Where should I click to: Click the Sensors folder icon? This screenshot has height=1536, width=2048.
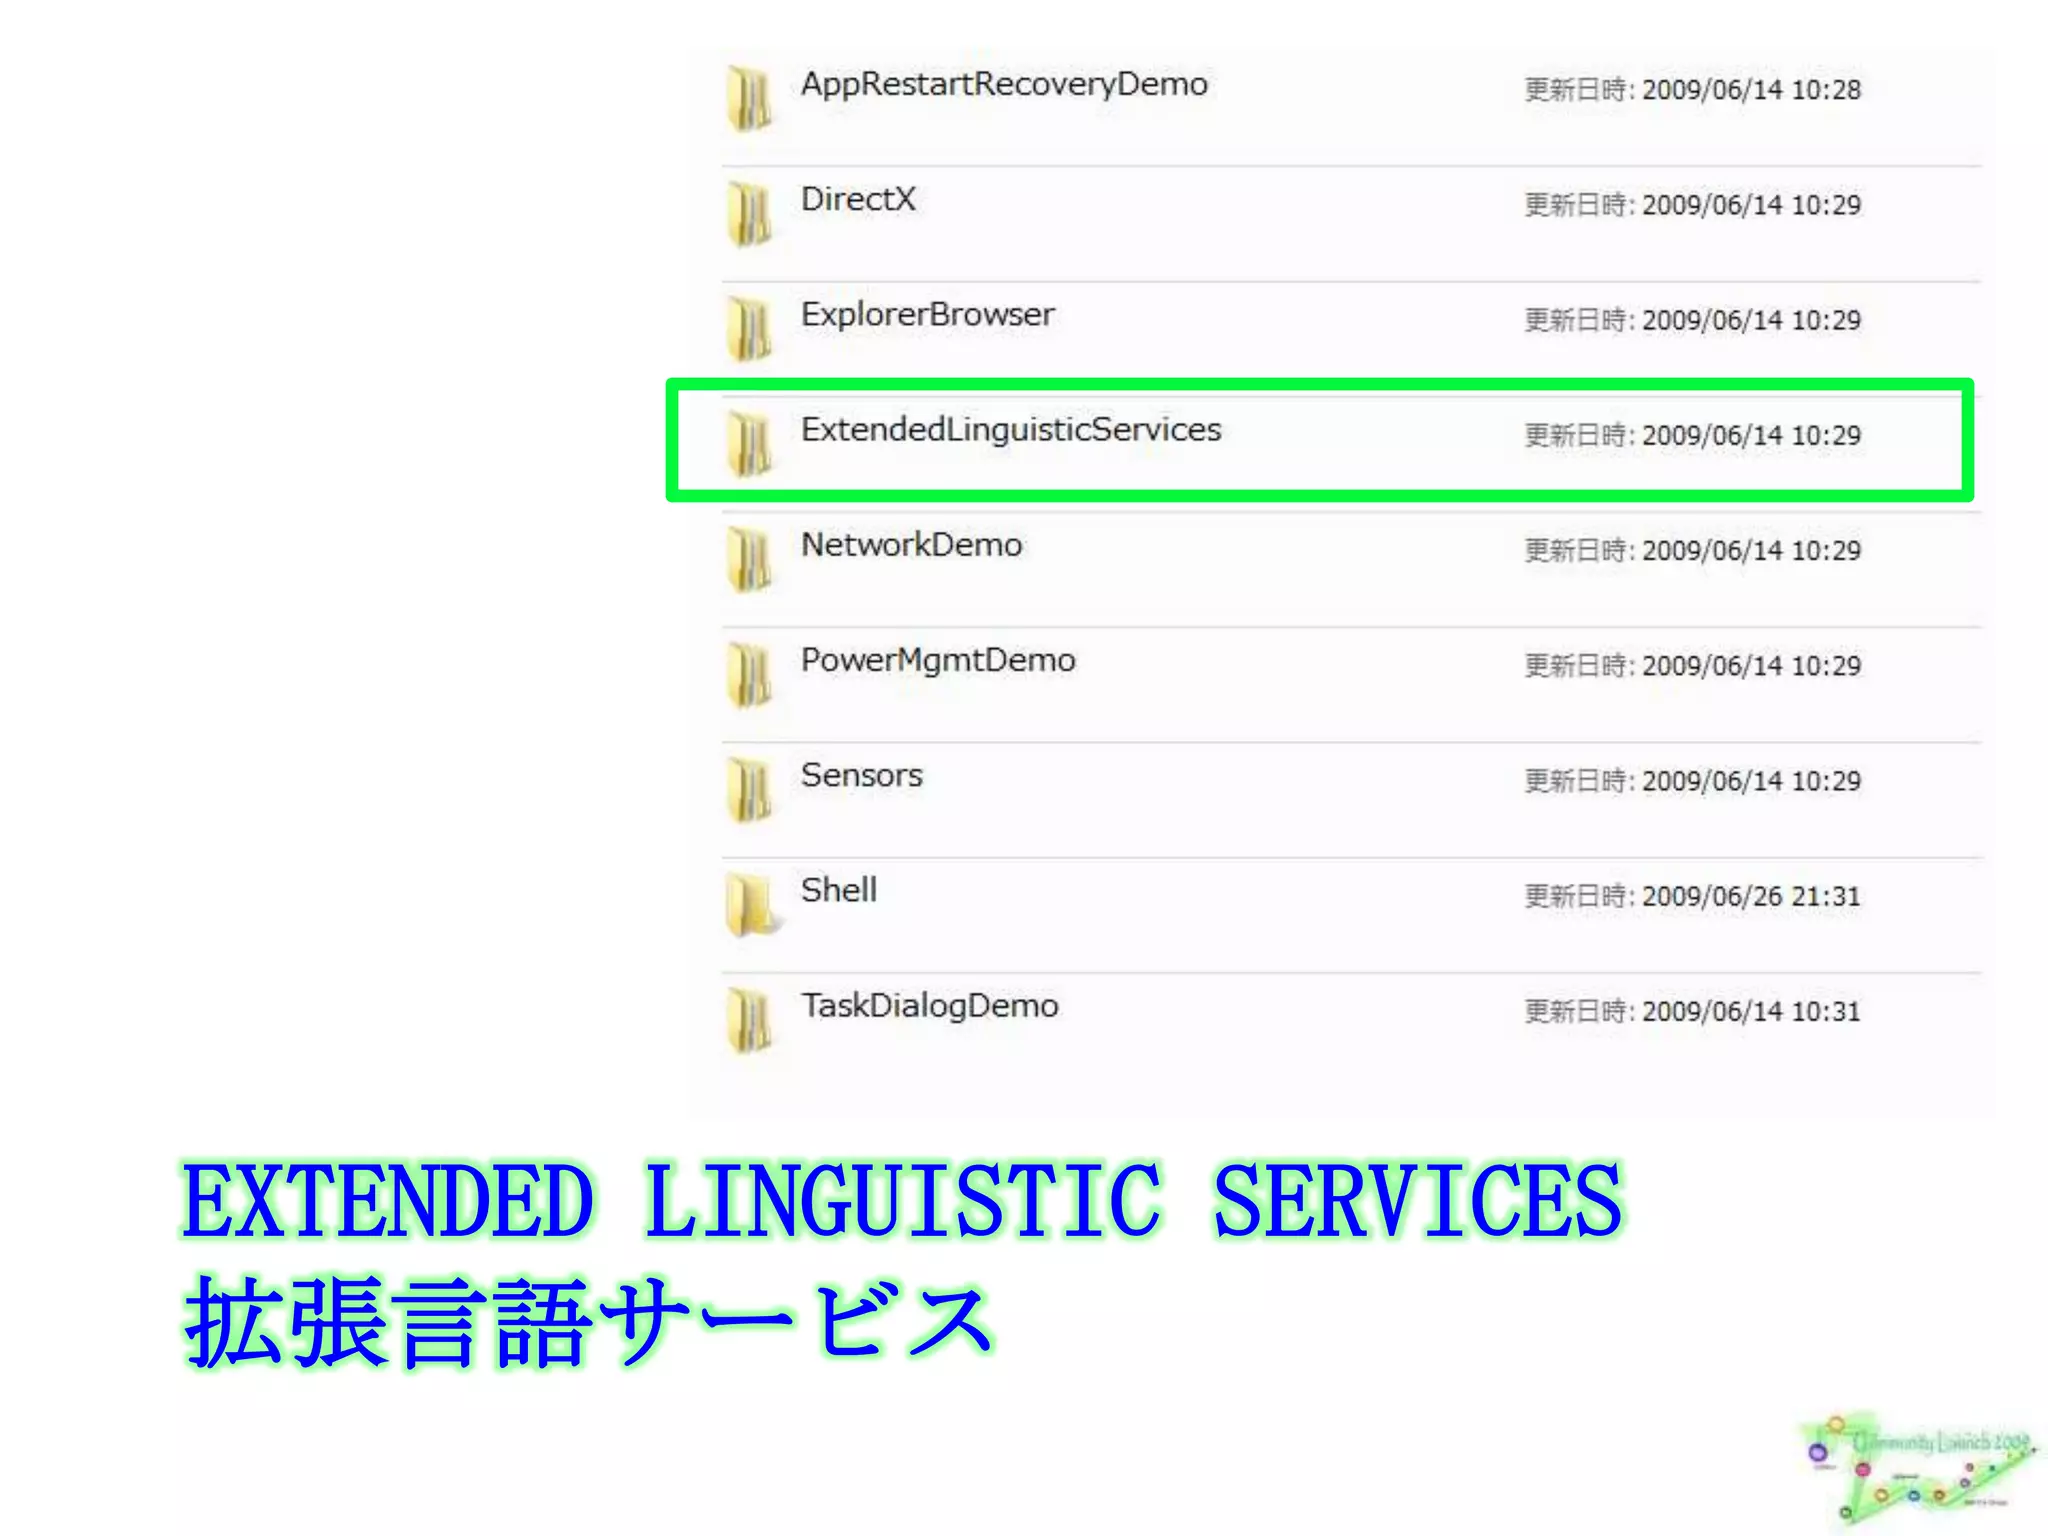[x=750, y=789]
